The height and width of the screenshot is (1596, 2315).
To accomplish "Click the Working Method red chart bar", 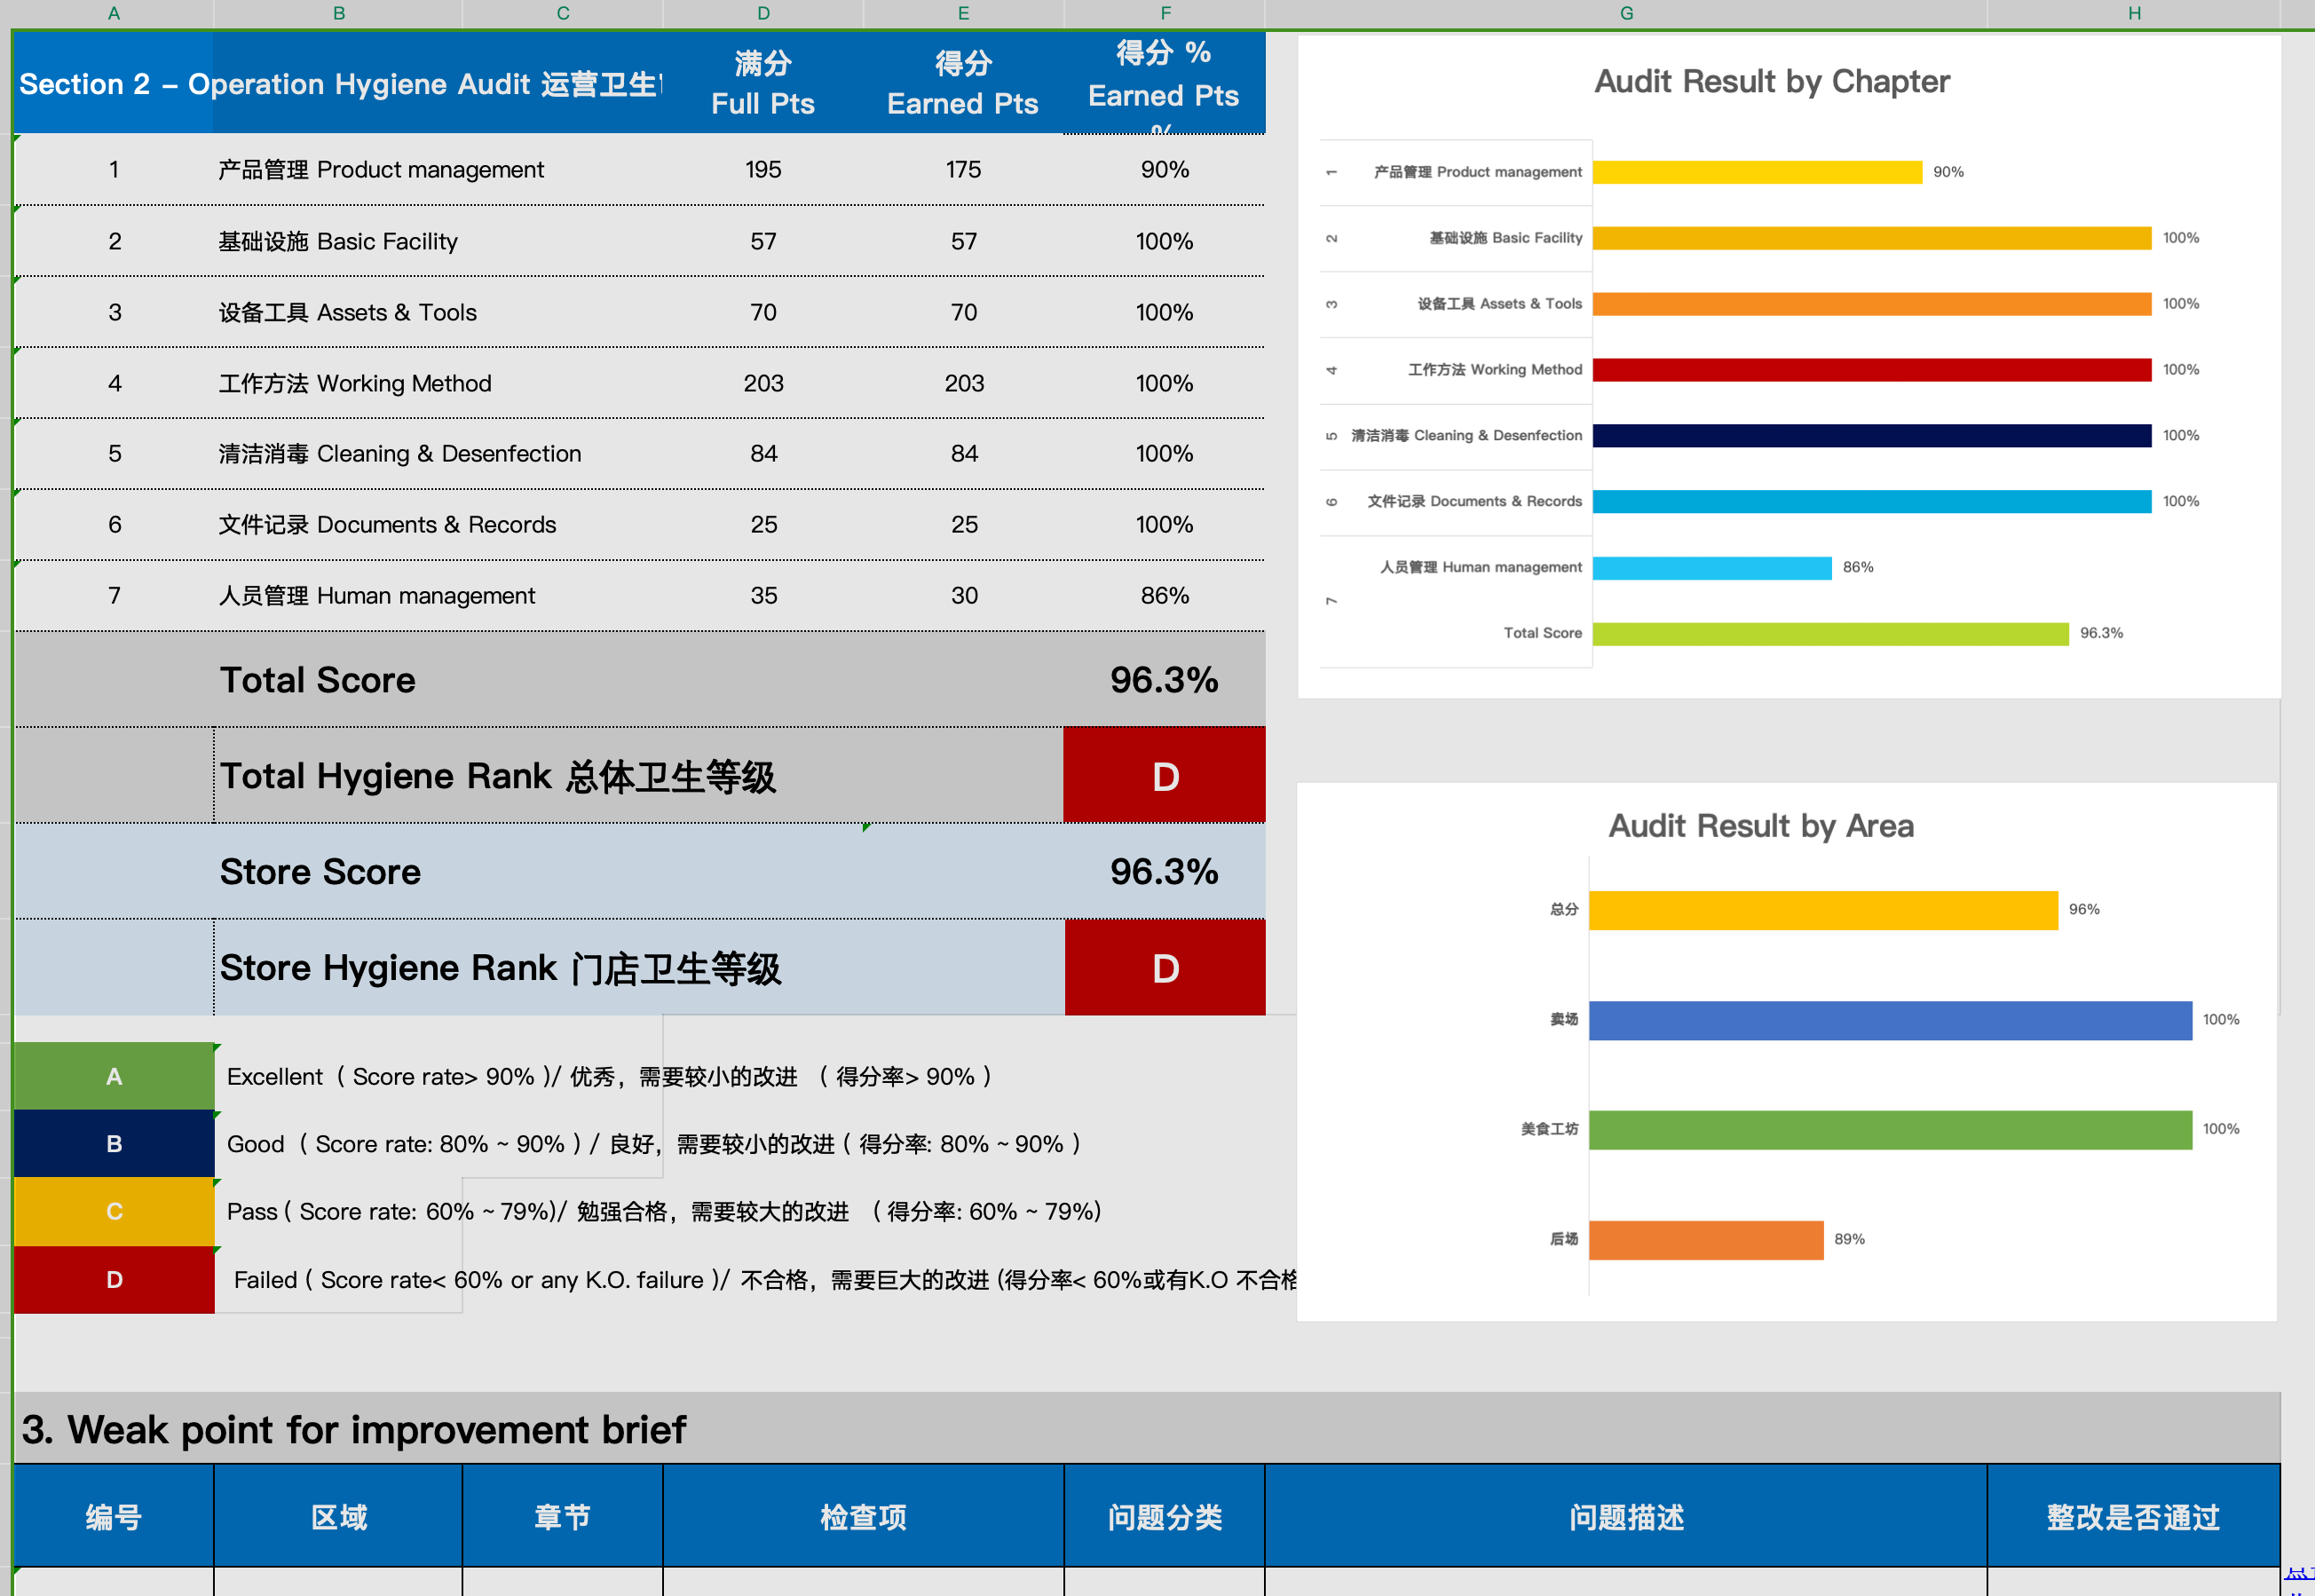I will 1872,370.
